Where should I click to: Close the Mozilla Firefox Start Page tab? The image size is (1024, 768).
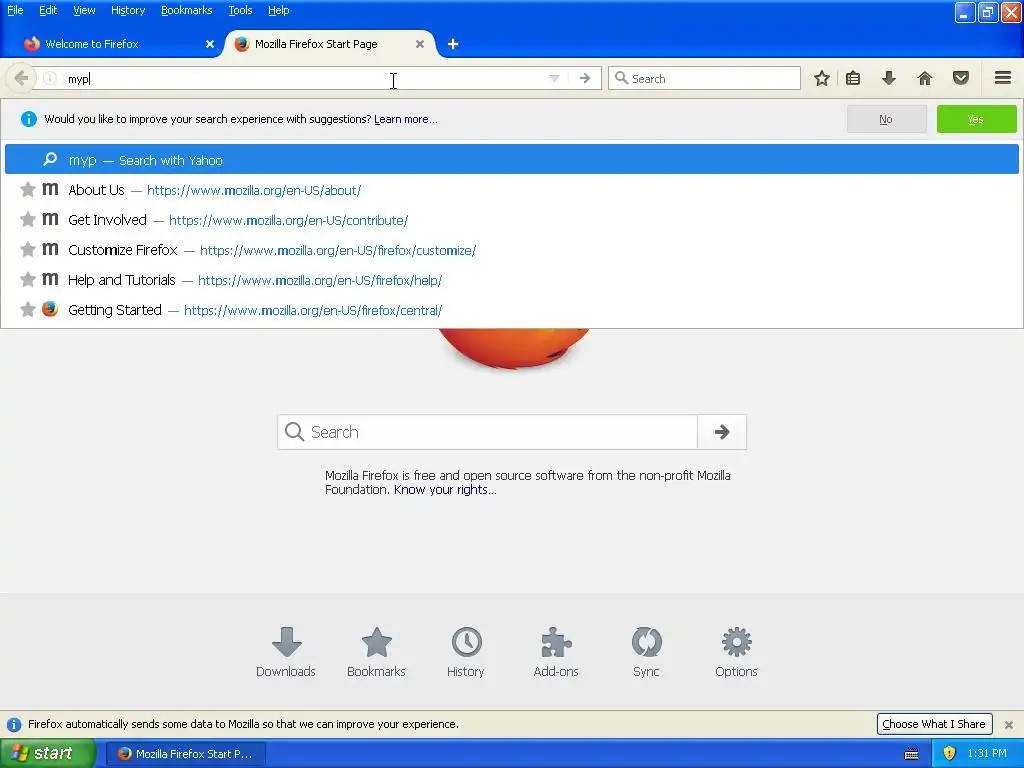(420, 44)
